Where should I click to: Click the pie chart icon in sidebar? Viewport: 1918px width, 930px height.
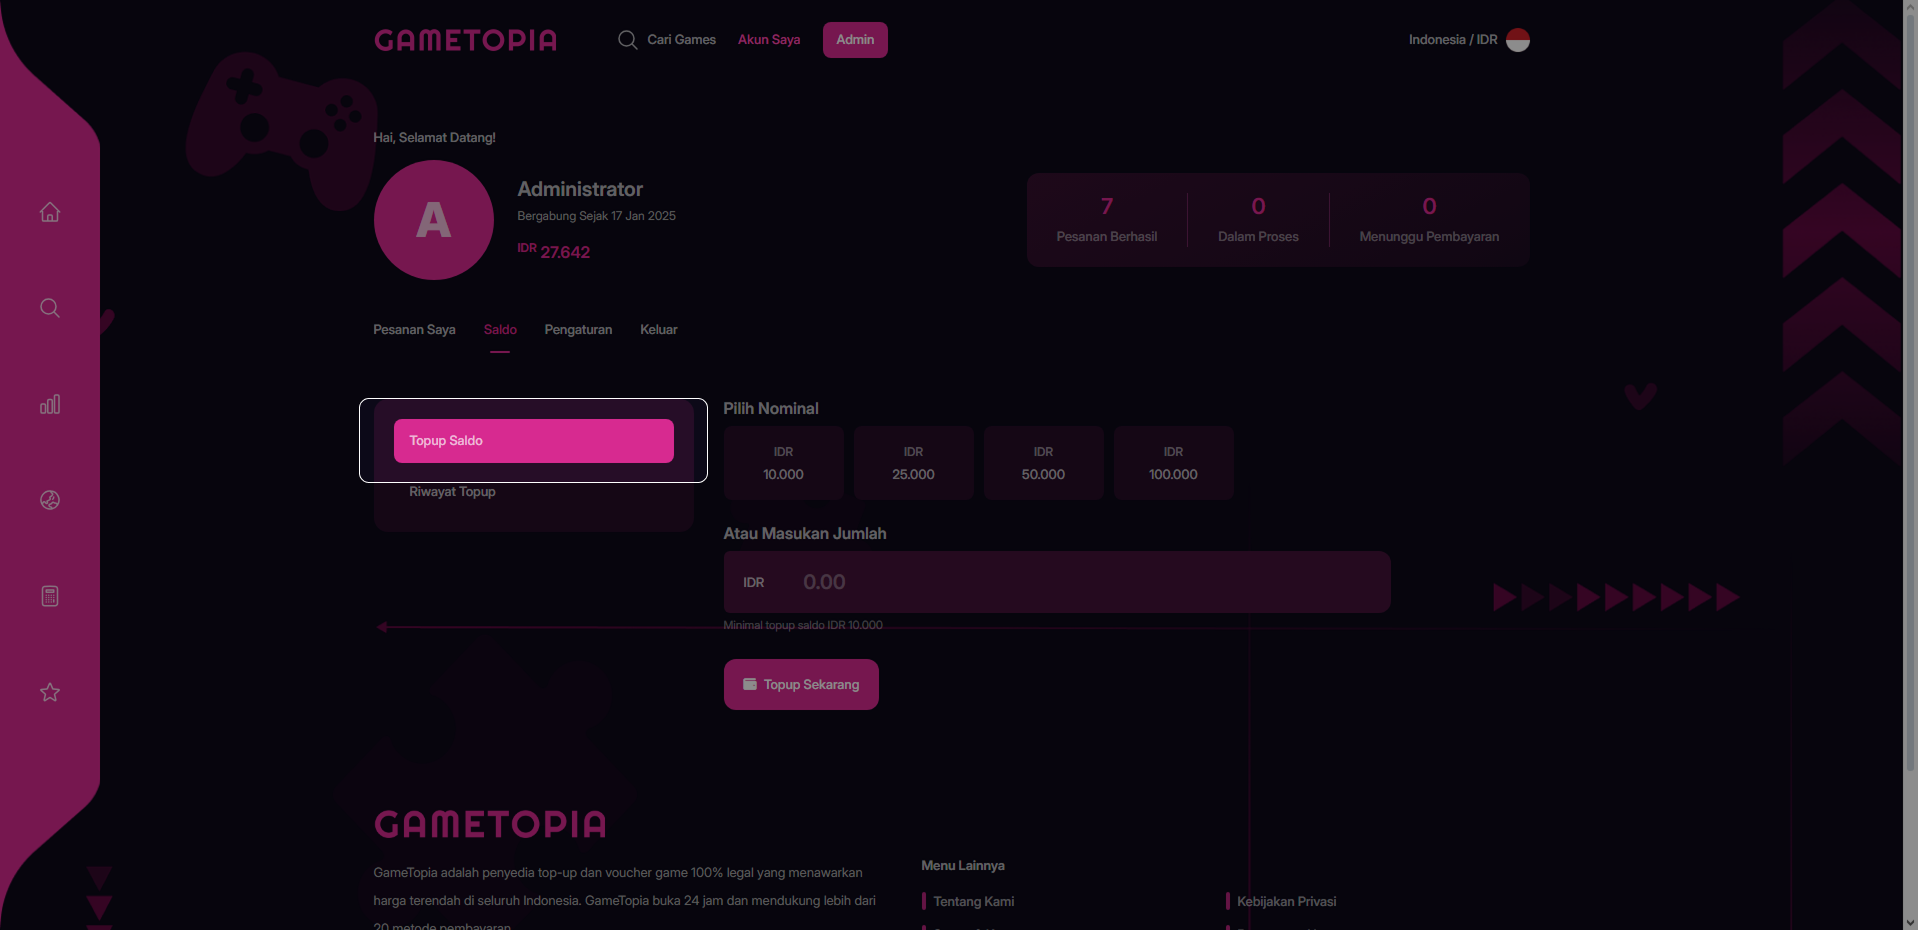tap(50, 500)
